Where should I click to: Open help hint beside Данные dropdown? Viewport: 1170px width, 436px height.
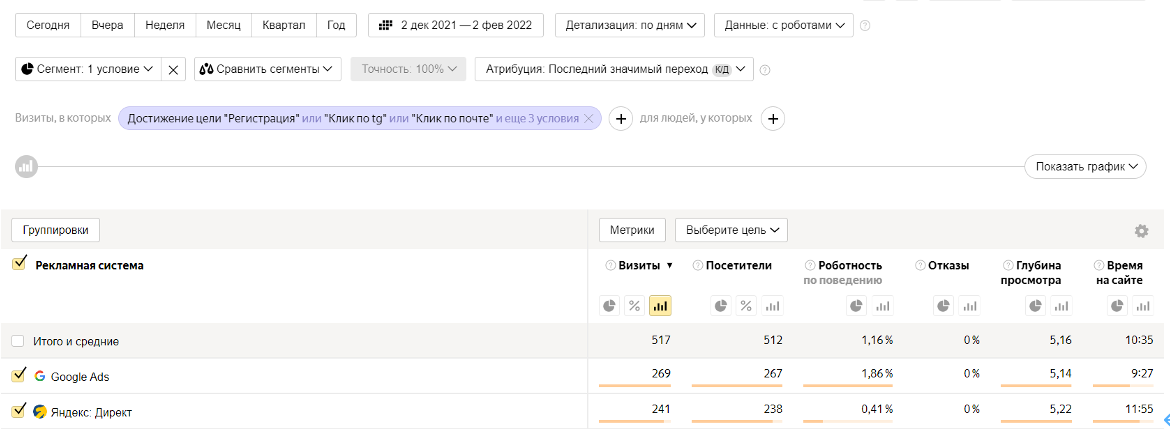pos(865,25)
